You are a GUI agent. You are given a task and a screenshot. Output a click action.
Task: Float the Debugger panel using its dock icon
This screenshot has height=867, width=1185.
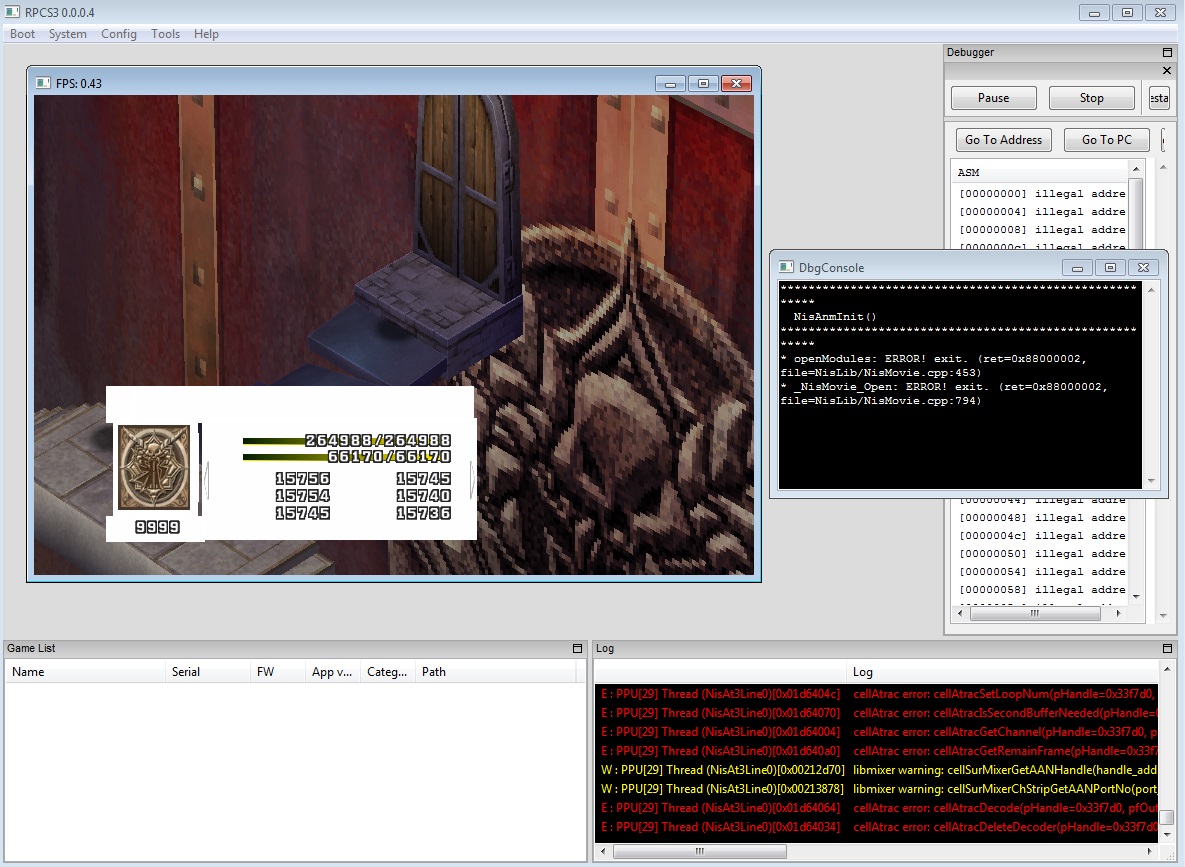[1167, 52]
